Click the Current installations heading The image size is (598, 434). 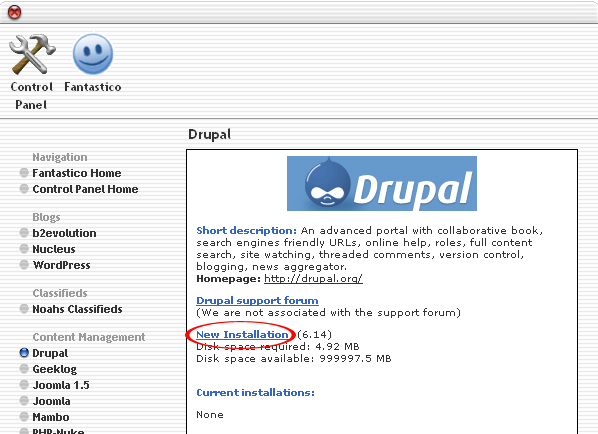click(255, 392)
